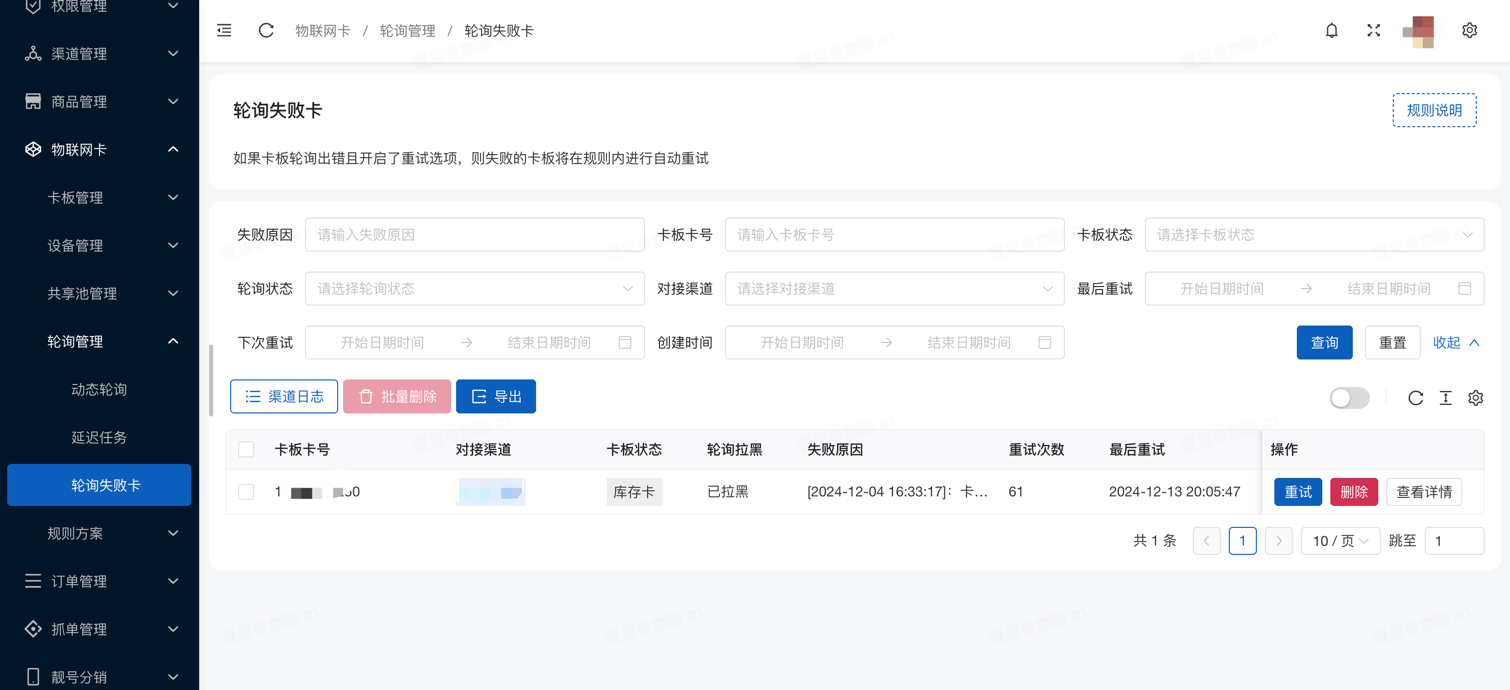Open 卡板状态 dropdown filter
Image resolution: width=1510 pixels, height=690 pixels.
(x=1313, y=235)
